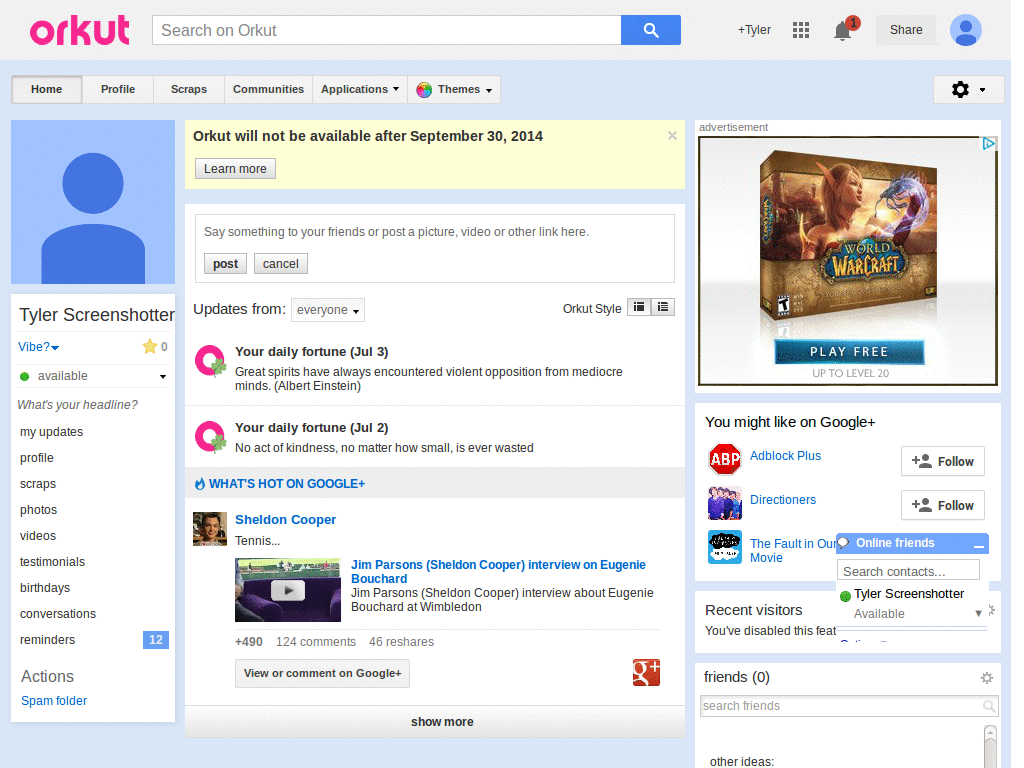Close the Orkut shutdown notice banner
The image size is (1024, 768).
click(672, 136)
